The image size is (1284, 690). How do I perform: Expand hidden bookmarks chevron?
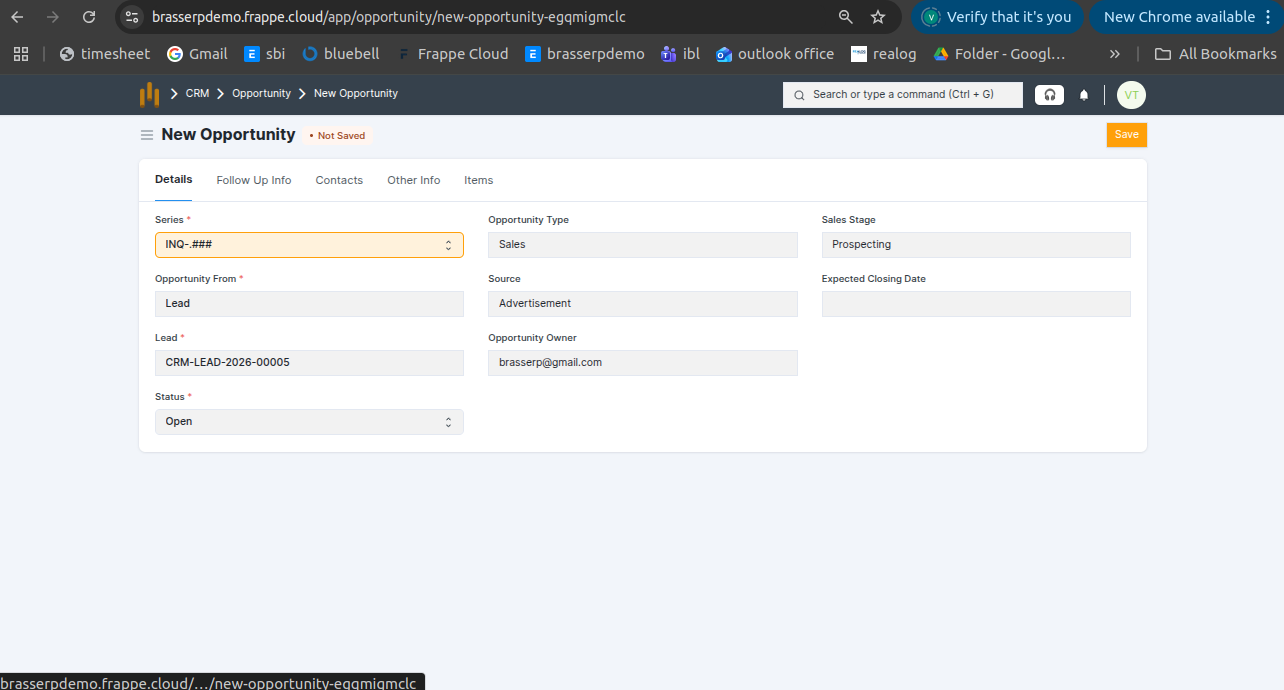point(1115,54)
